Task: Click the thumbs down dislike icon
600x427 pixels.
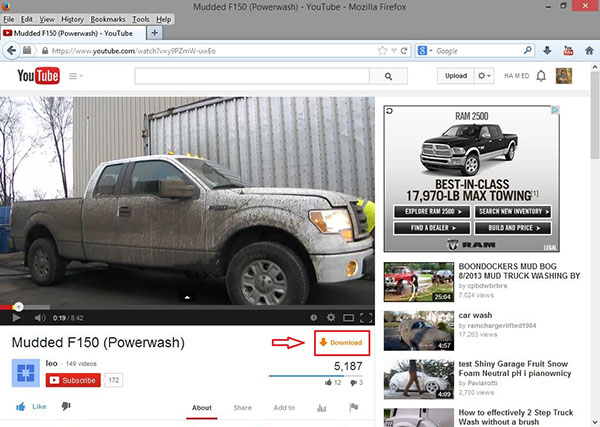Action: click(x=66, y=406)
